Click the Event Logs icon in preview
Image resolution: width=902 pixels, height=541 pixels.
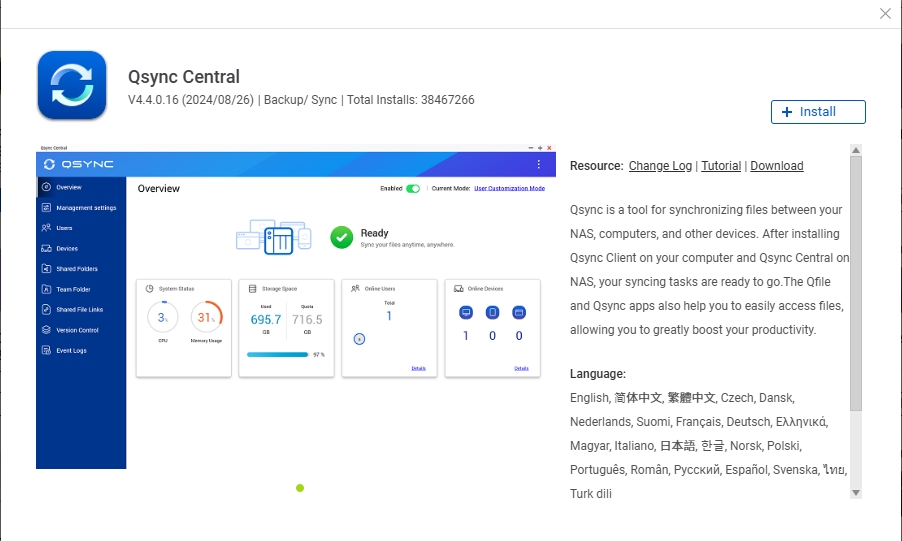click(x=47, y=350)
